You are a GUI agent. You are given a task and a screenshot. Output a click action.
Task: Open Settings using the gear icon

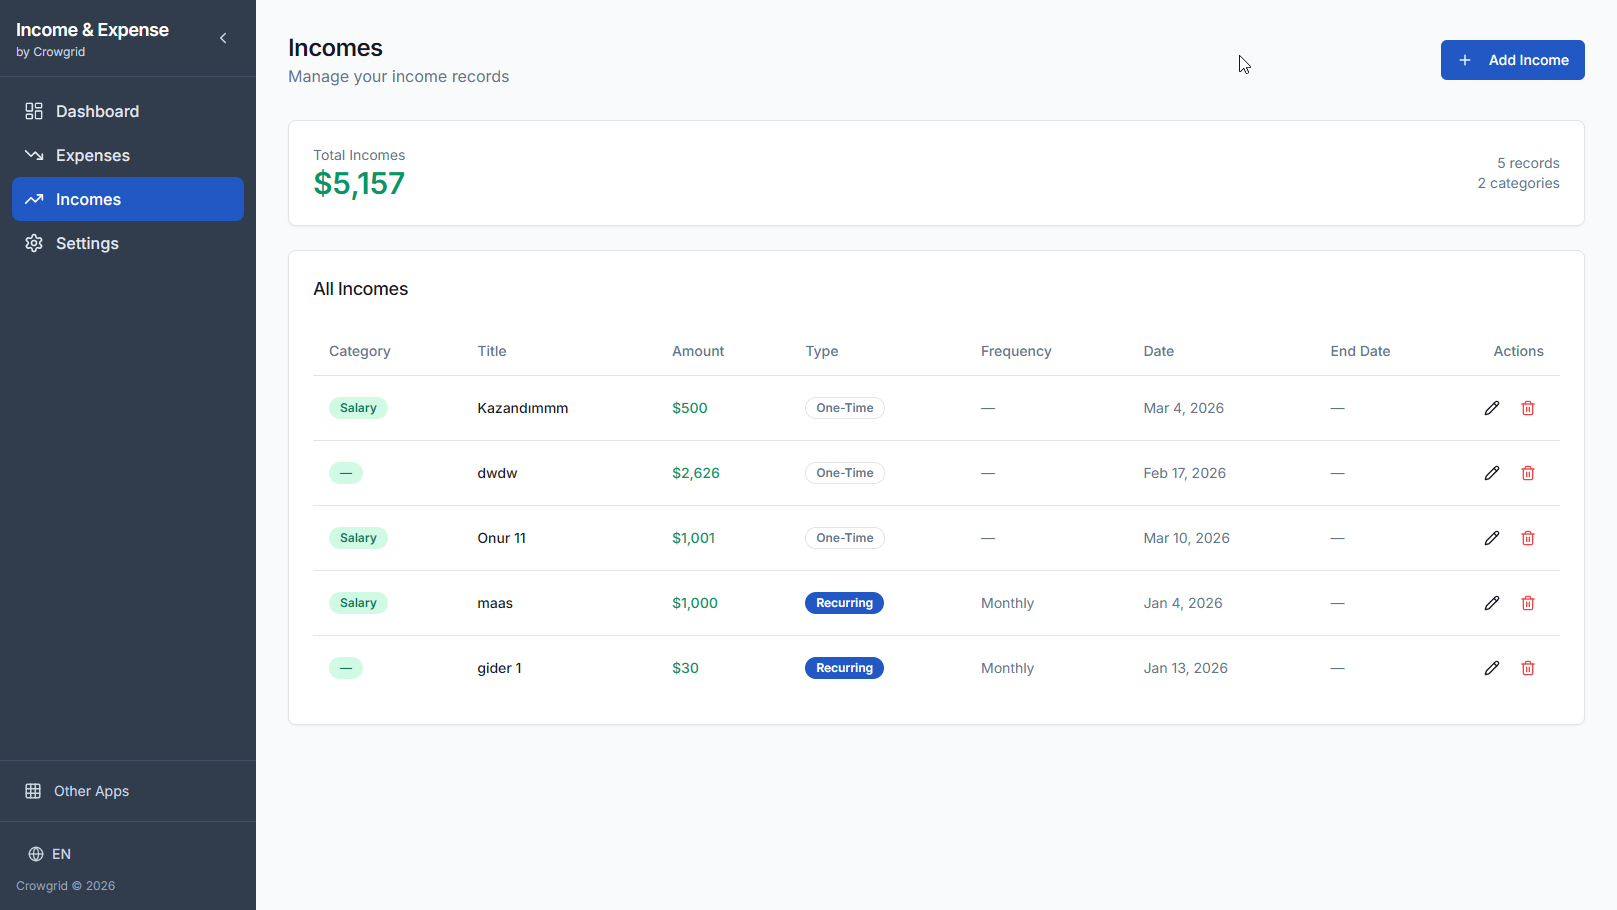[x=34, y=243]
